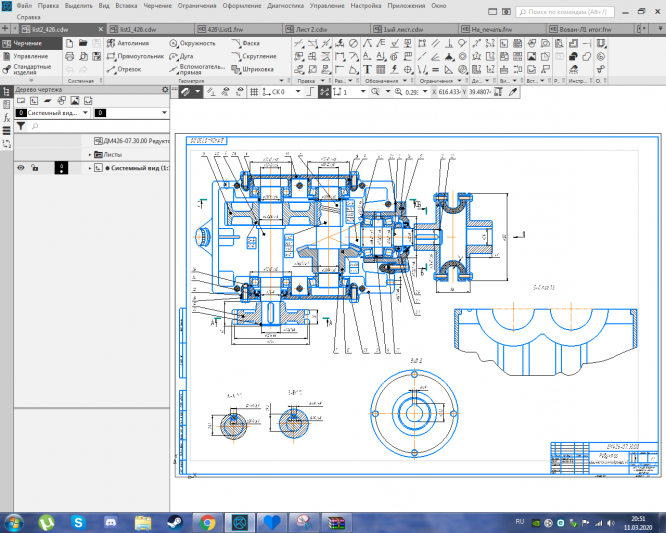Open the Системный вид dropdown
The image size is (666, 533).
(x=84, y=113)
